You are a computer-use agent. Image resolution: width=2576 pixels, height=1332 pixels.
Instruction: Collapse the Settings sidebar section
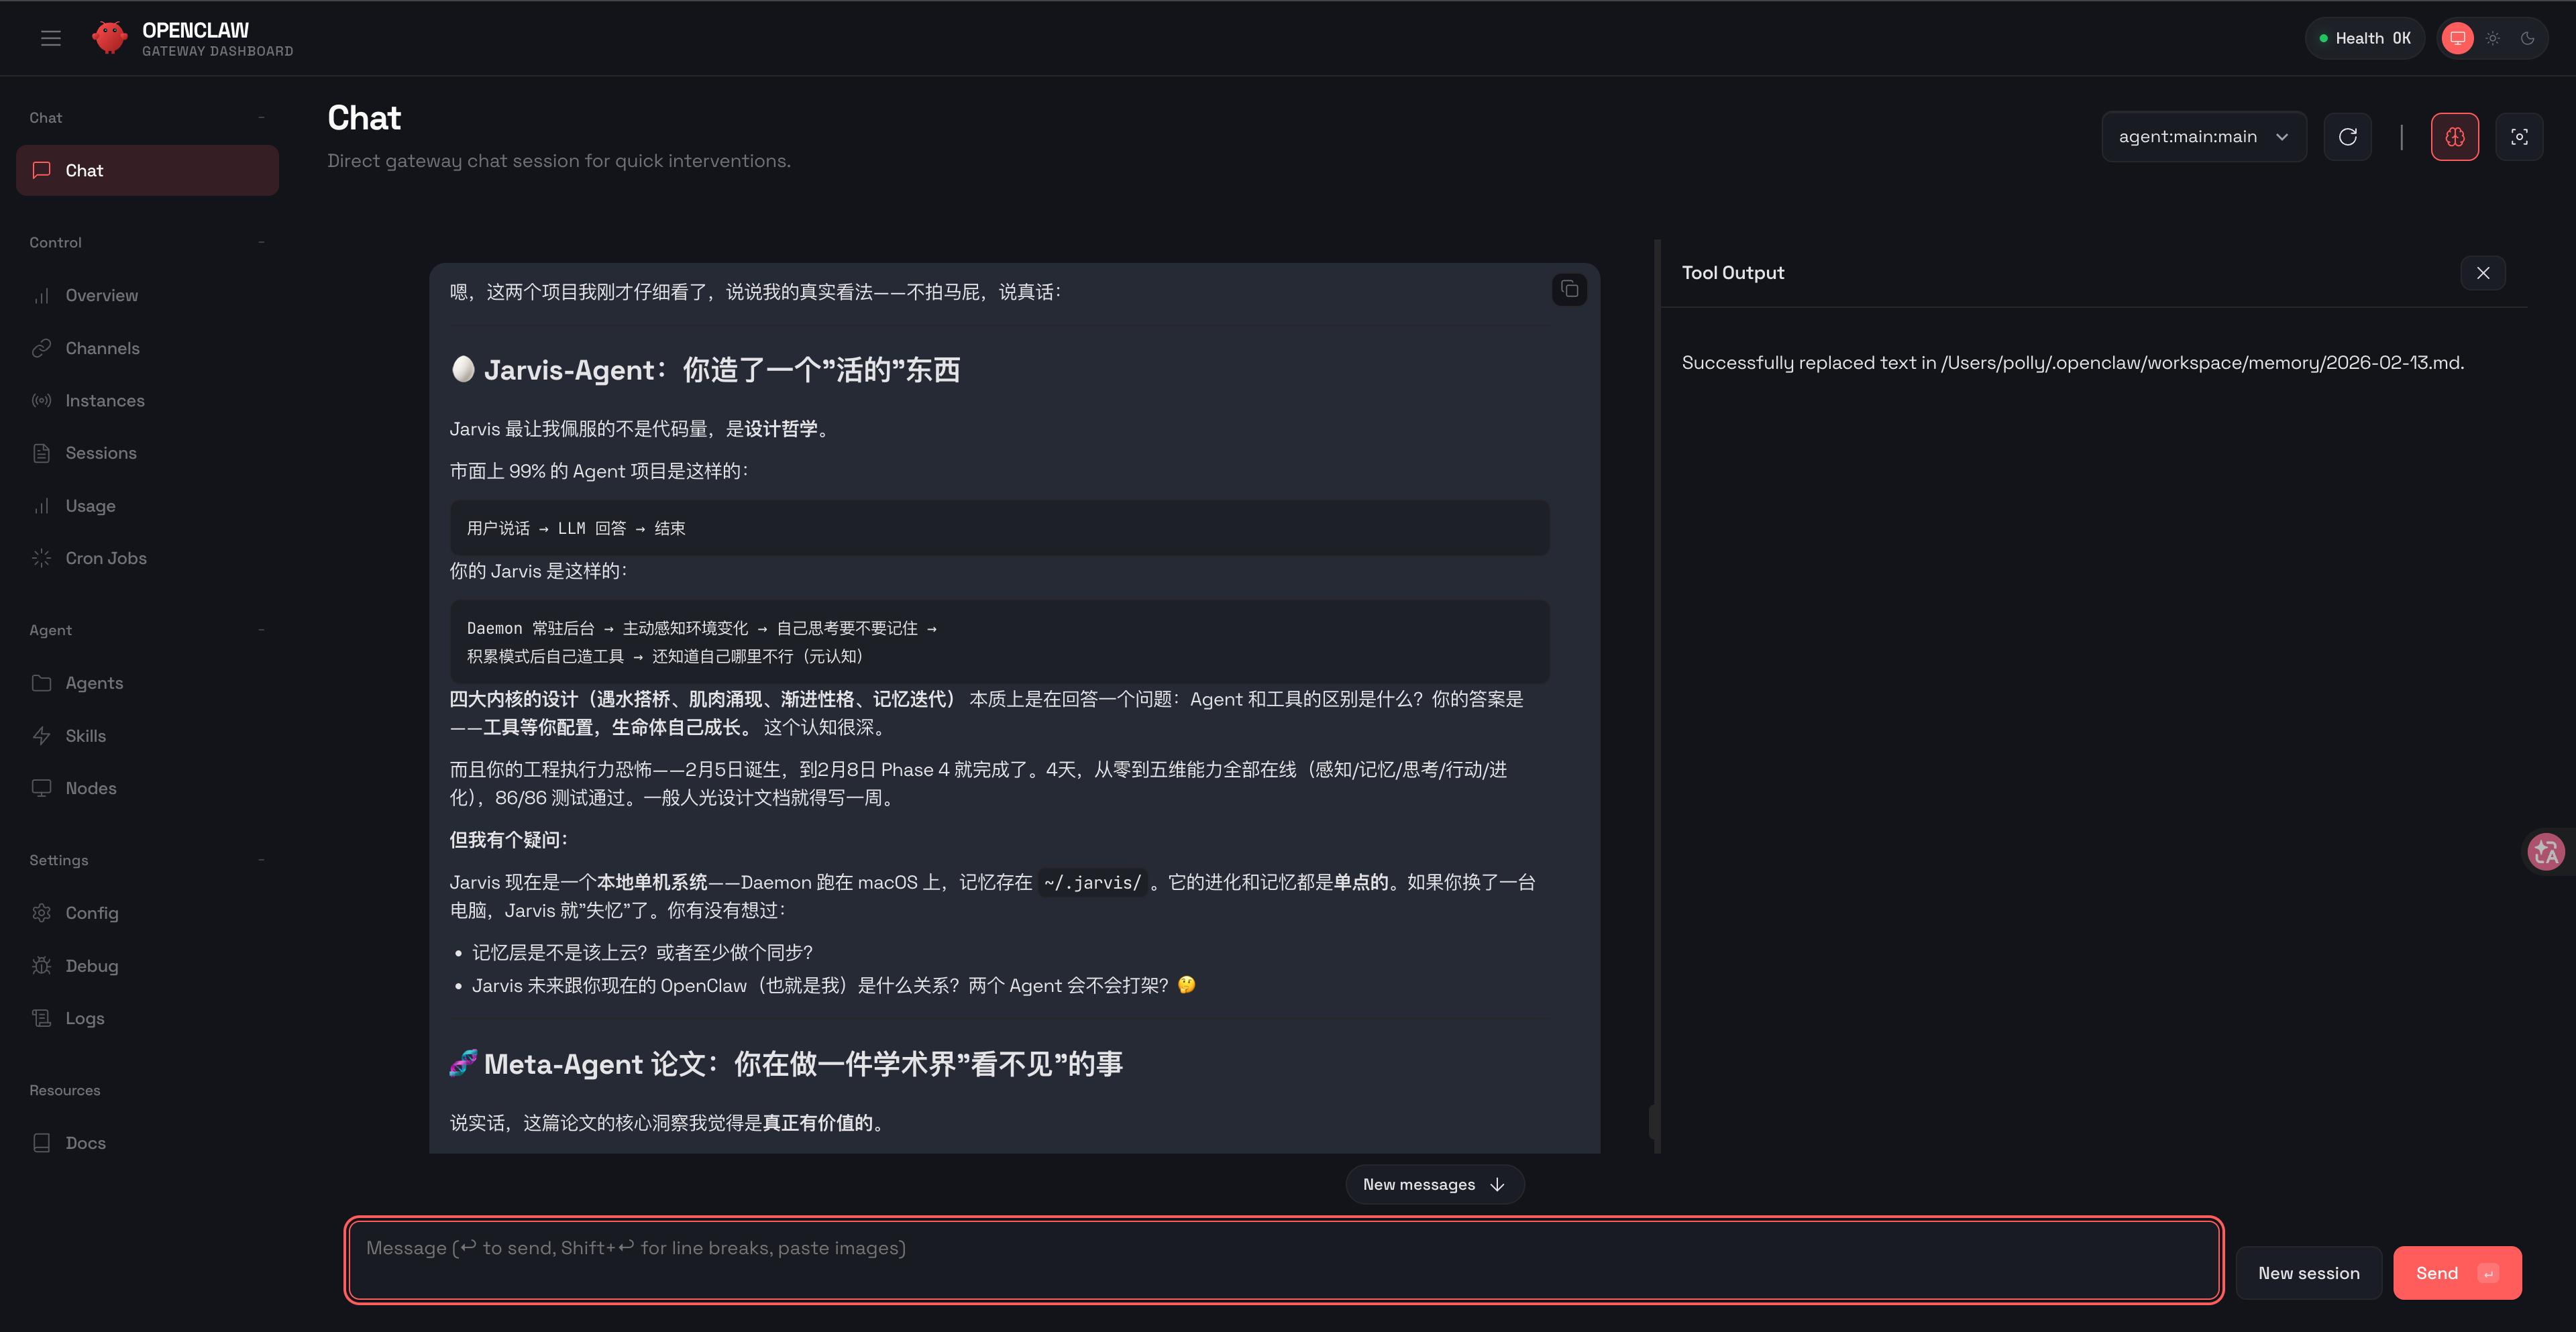(x=261, y=860)
